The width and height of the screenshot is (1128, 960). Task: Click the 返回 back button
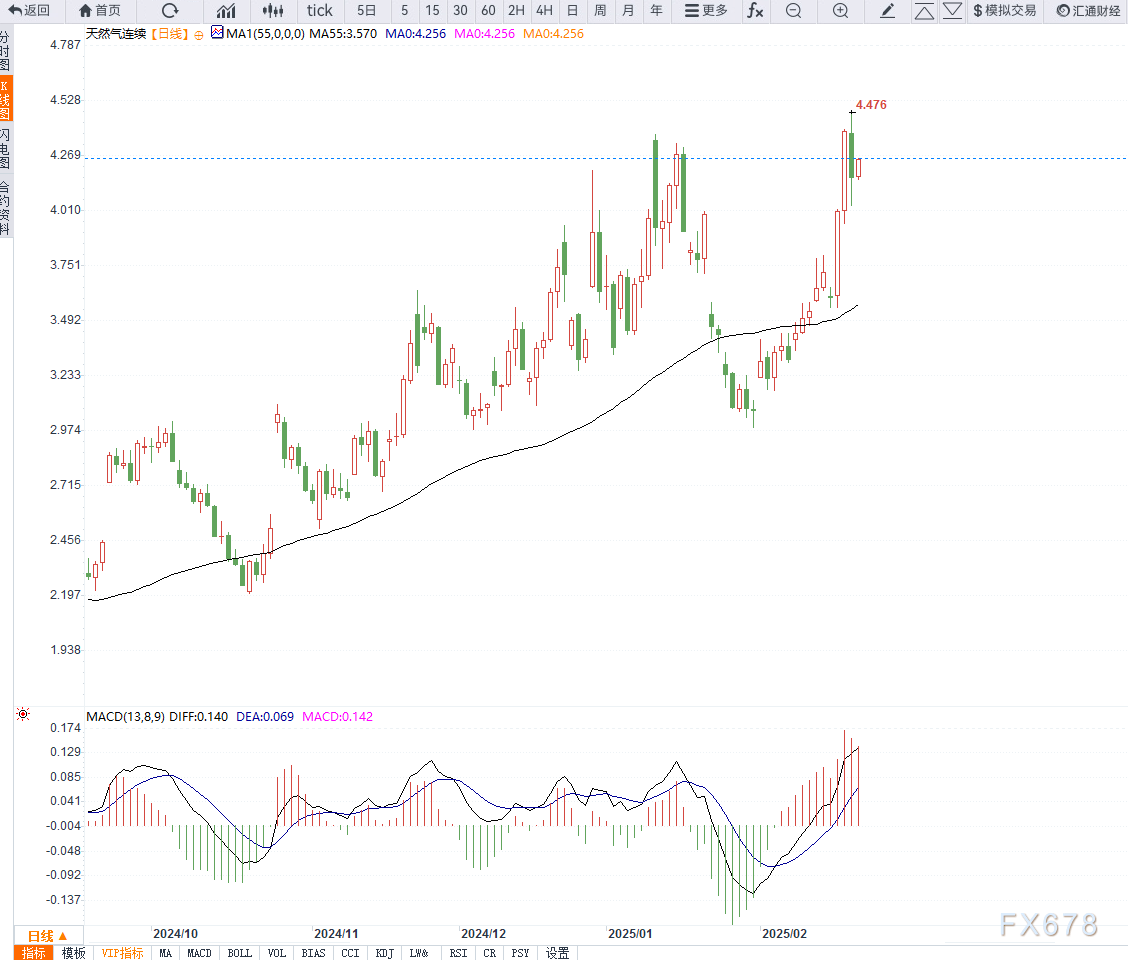[x=29, y=11]
